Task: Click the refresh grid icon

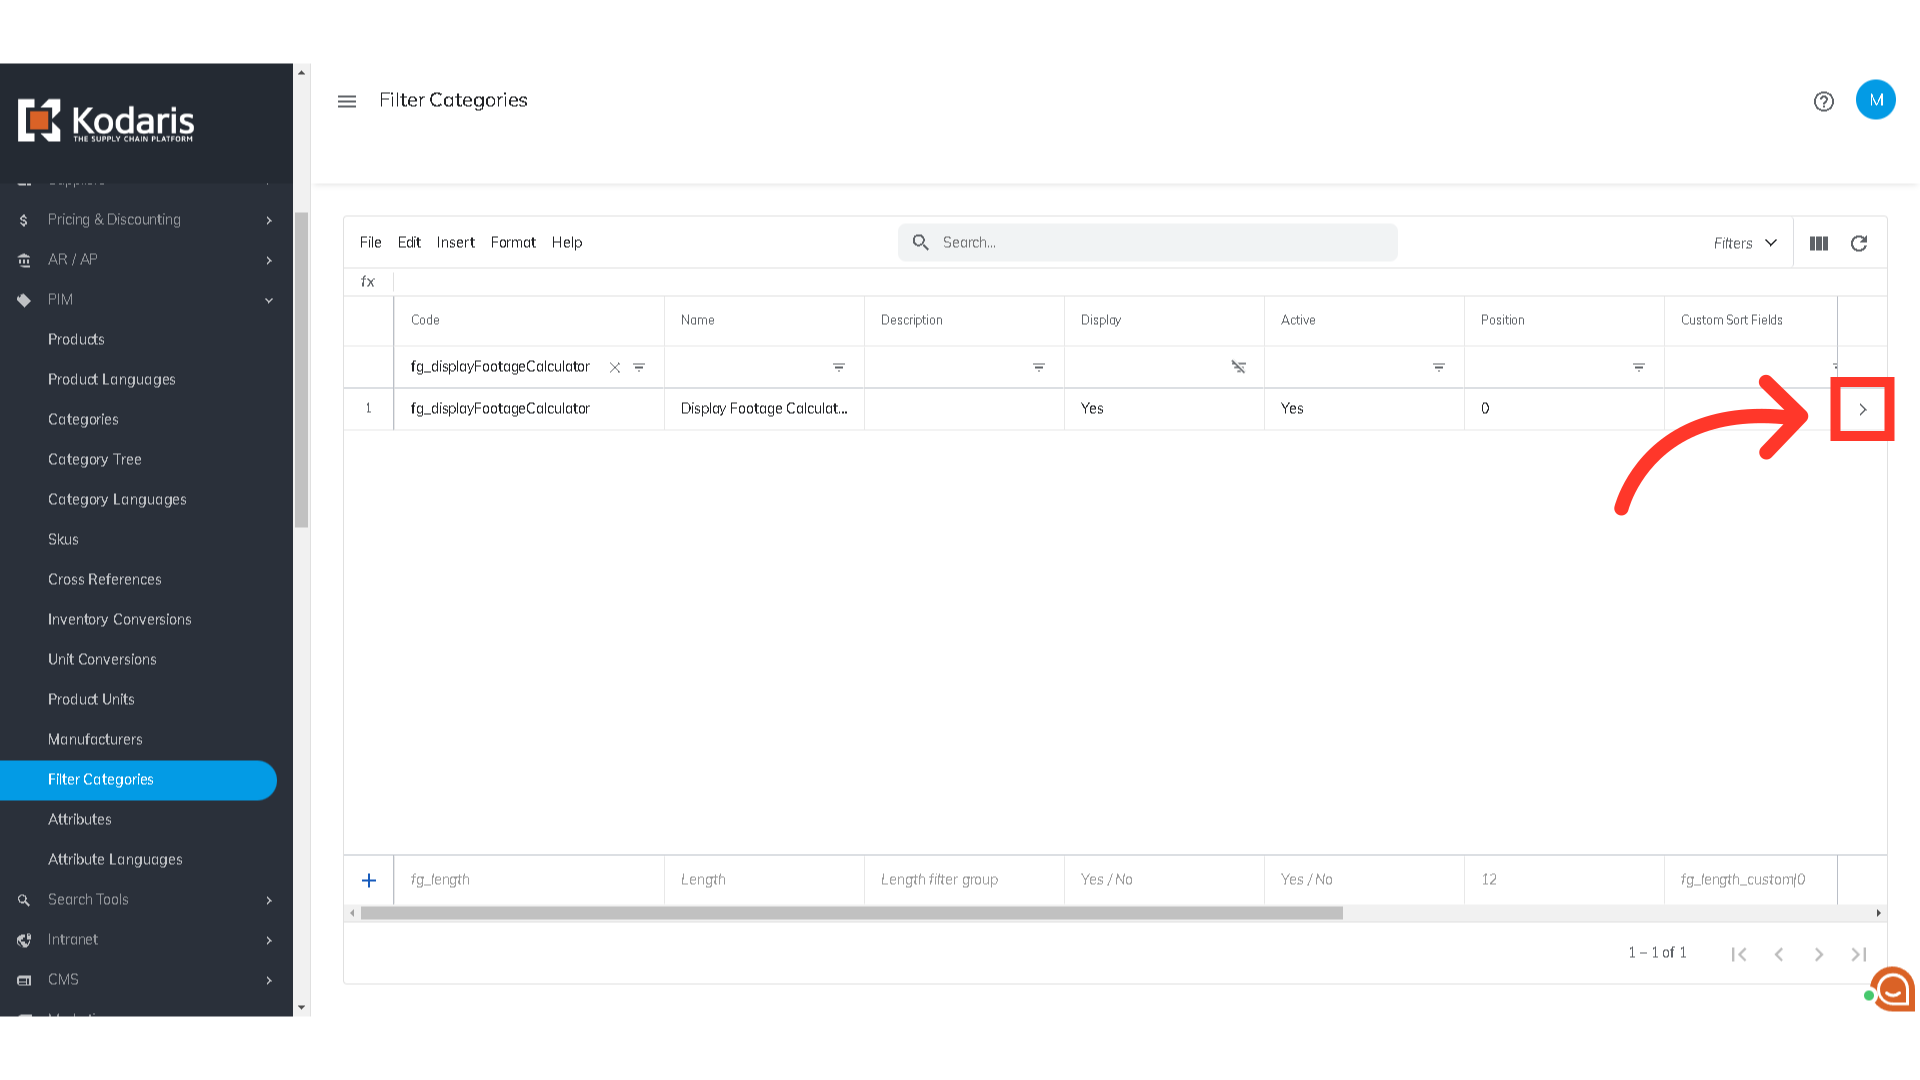Action: [1858, 243]
